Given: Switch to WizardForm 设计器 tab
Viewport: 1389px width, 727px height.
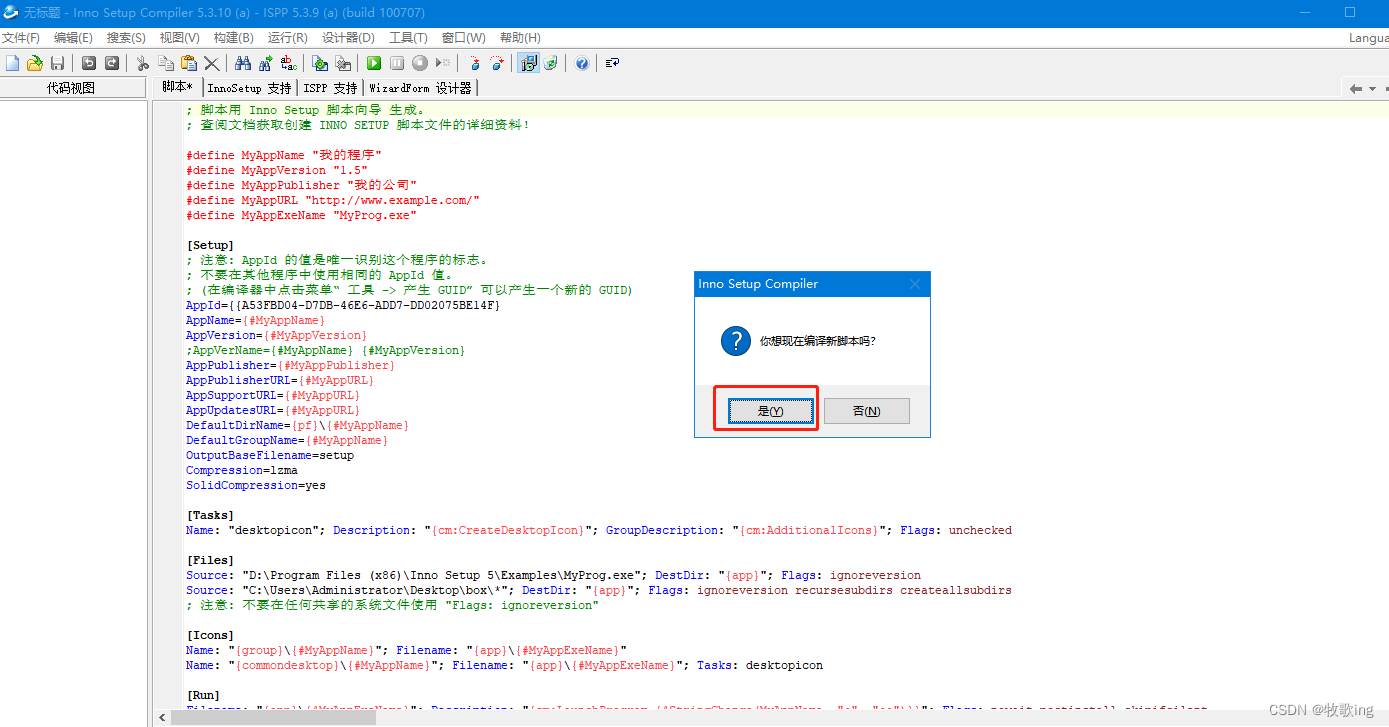Looking at the screenshot, I should pyautogui.click(x=420, y=88).
